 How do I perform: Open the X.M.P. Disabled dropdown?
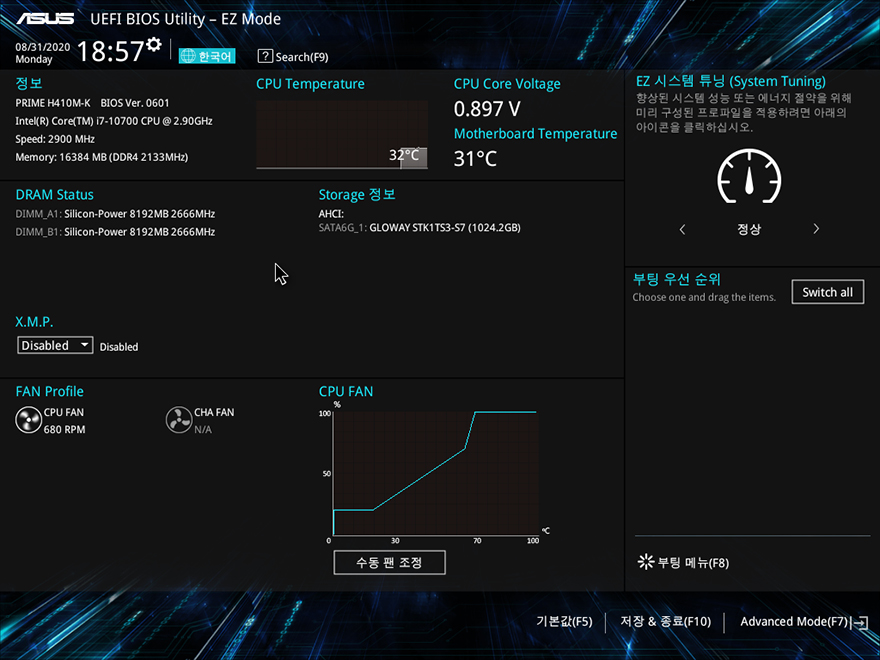[x=55, y=345]
